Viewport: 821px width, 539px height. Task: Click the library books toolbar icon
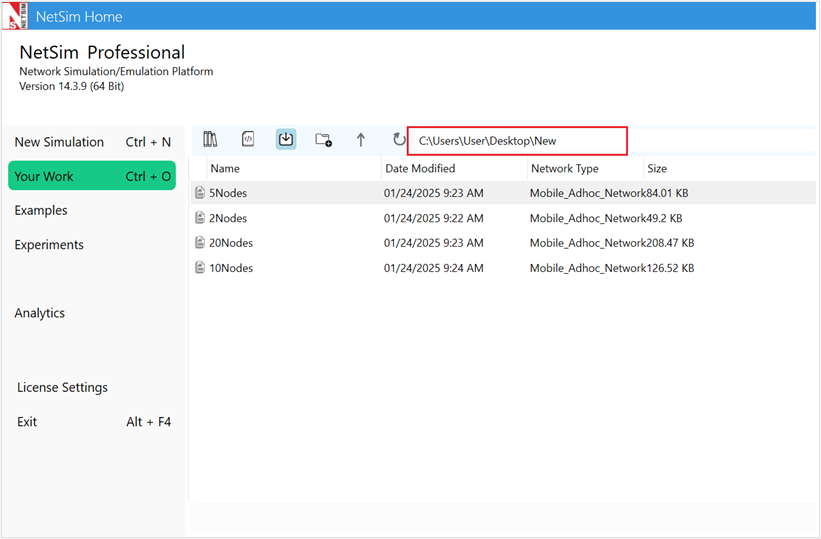point(210,139)
